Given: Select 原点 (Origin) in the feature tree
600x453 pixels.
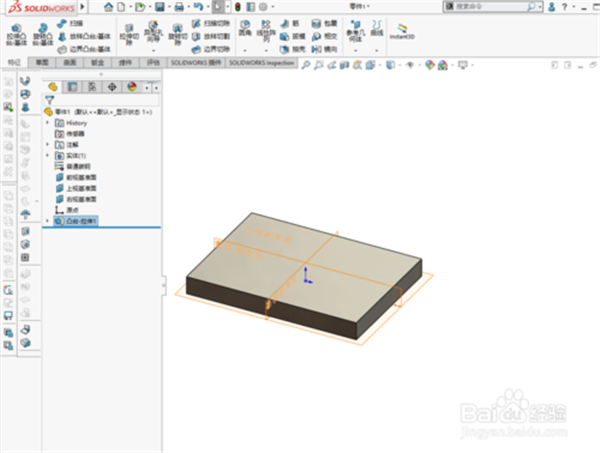Looking at the screenshot, I should [x=74, y=209].
